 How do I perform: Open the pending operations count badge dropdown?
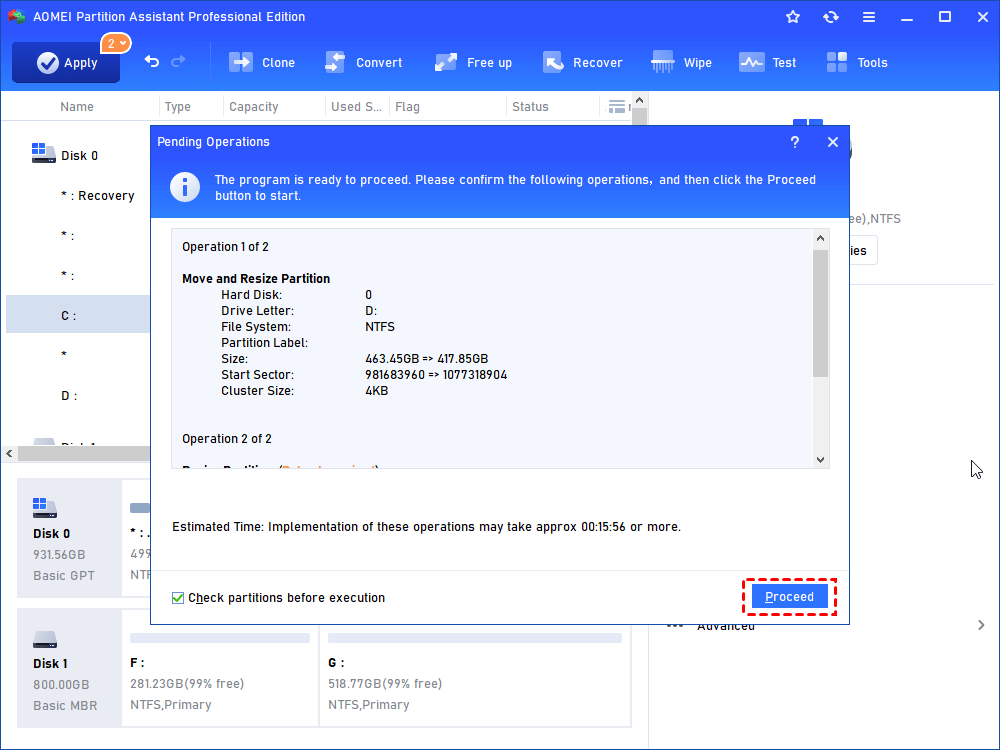pos(115,43)
